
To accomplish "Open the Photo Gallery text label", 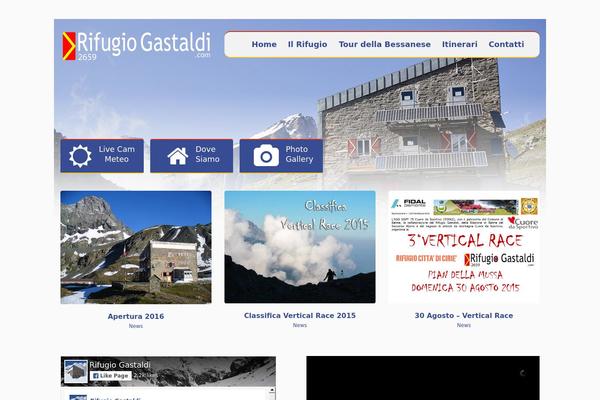I will tap(299, 154).
